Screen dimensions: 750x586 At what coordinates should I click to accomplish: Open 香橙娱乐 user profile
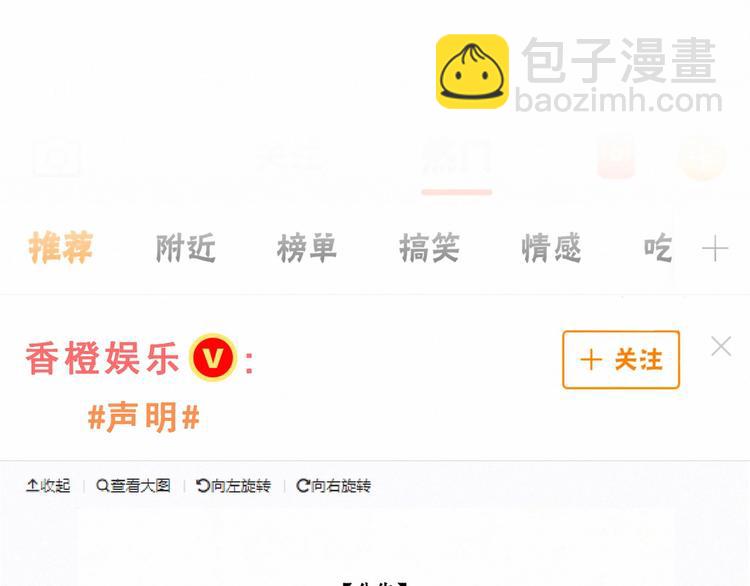pyautogui.click(x=102, y=358)
